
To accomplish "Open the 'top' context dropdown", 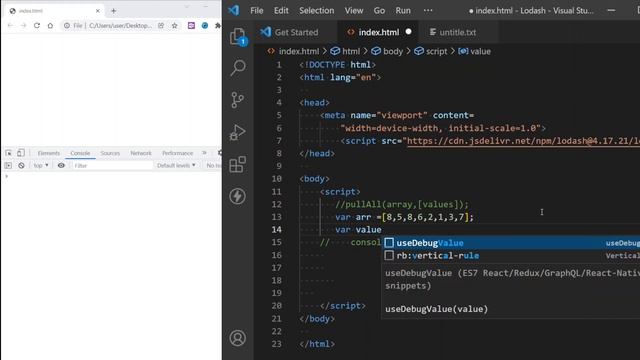I will click(x=41, y=165).
